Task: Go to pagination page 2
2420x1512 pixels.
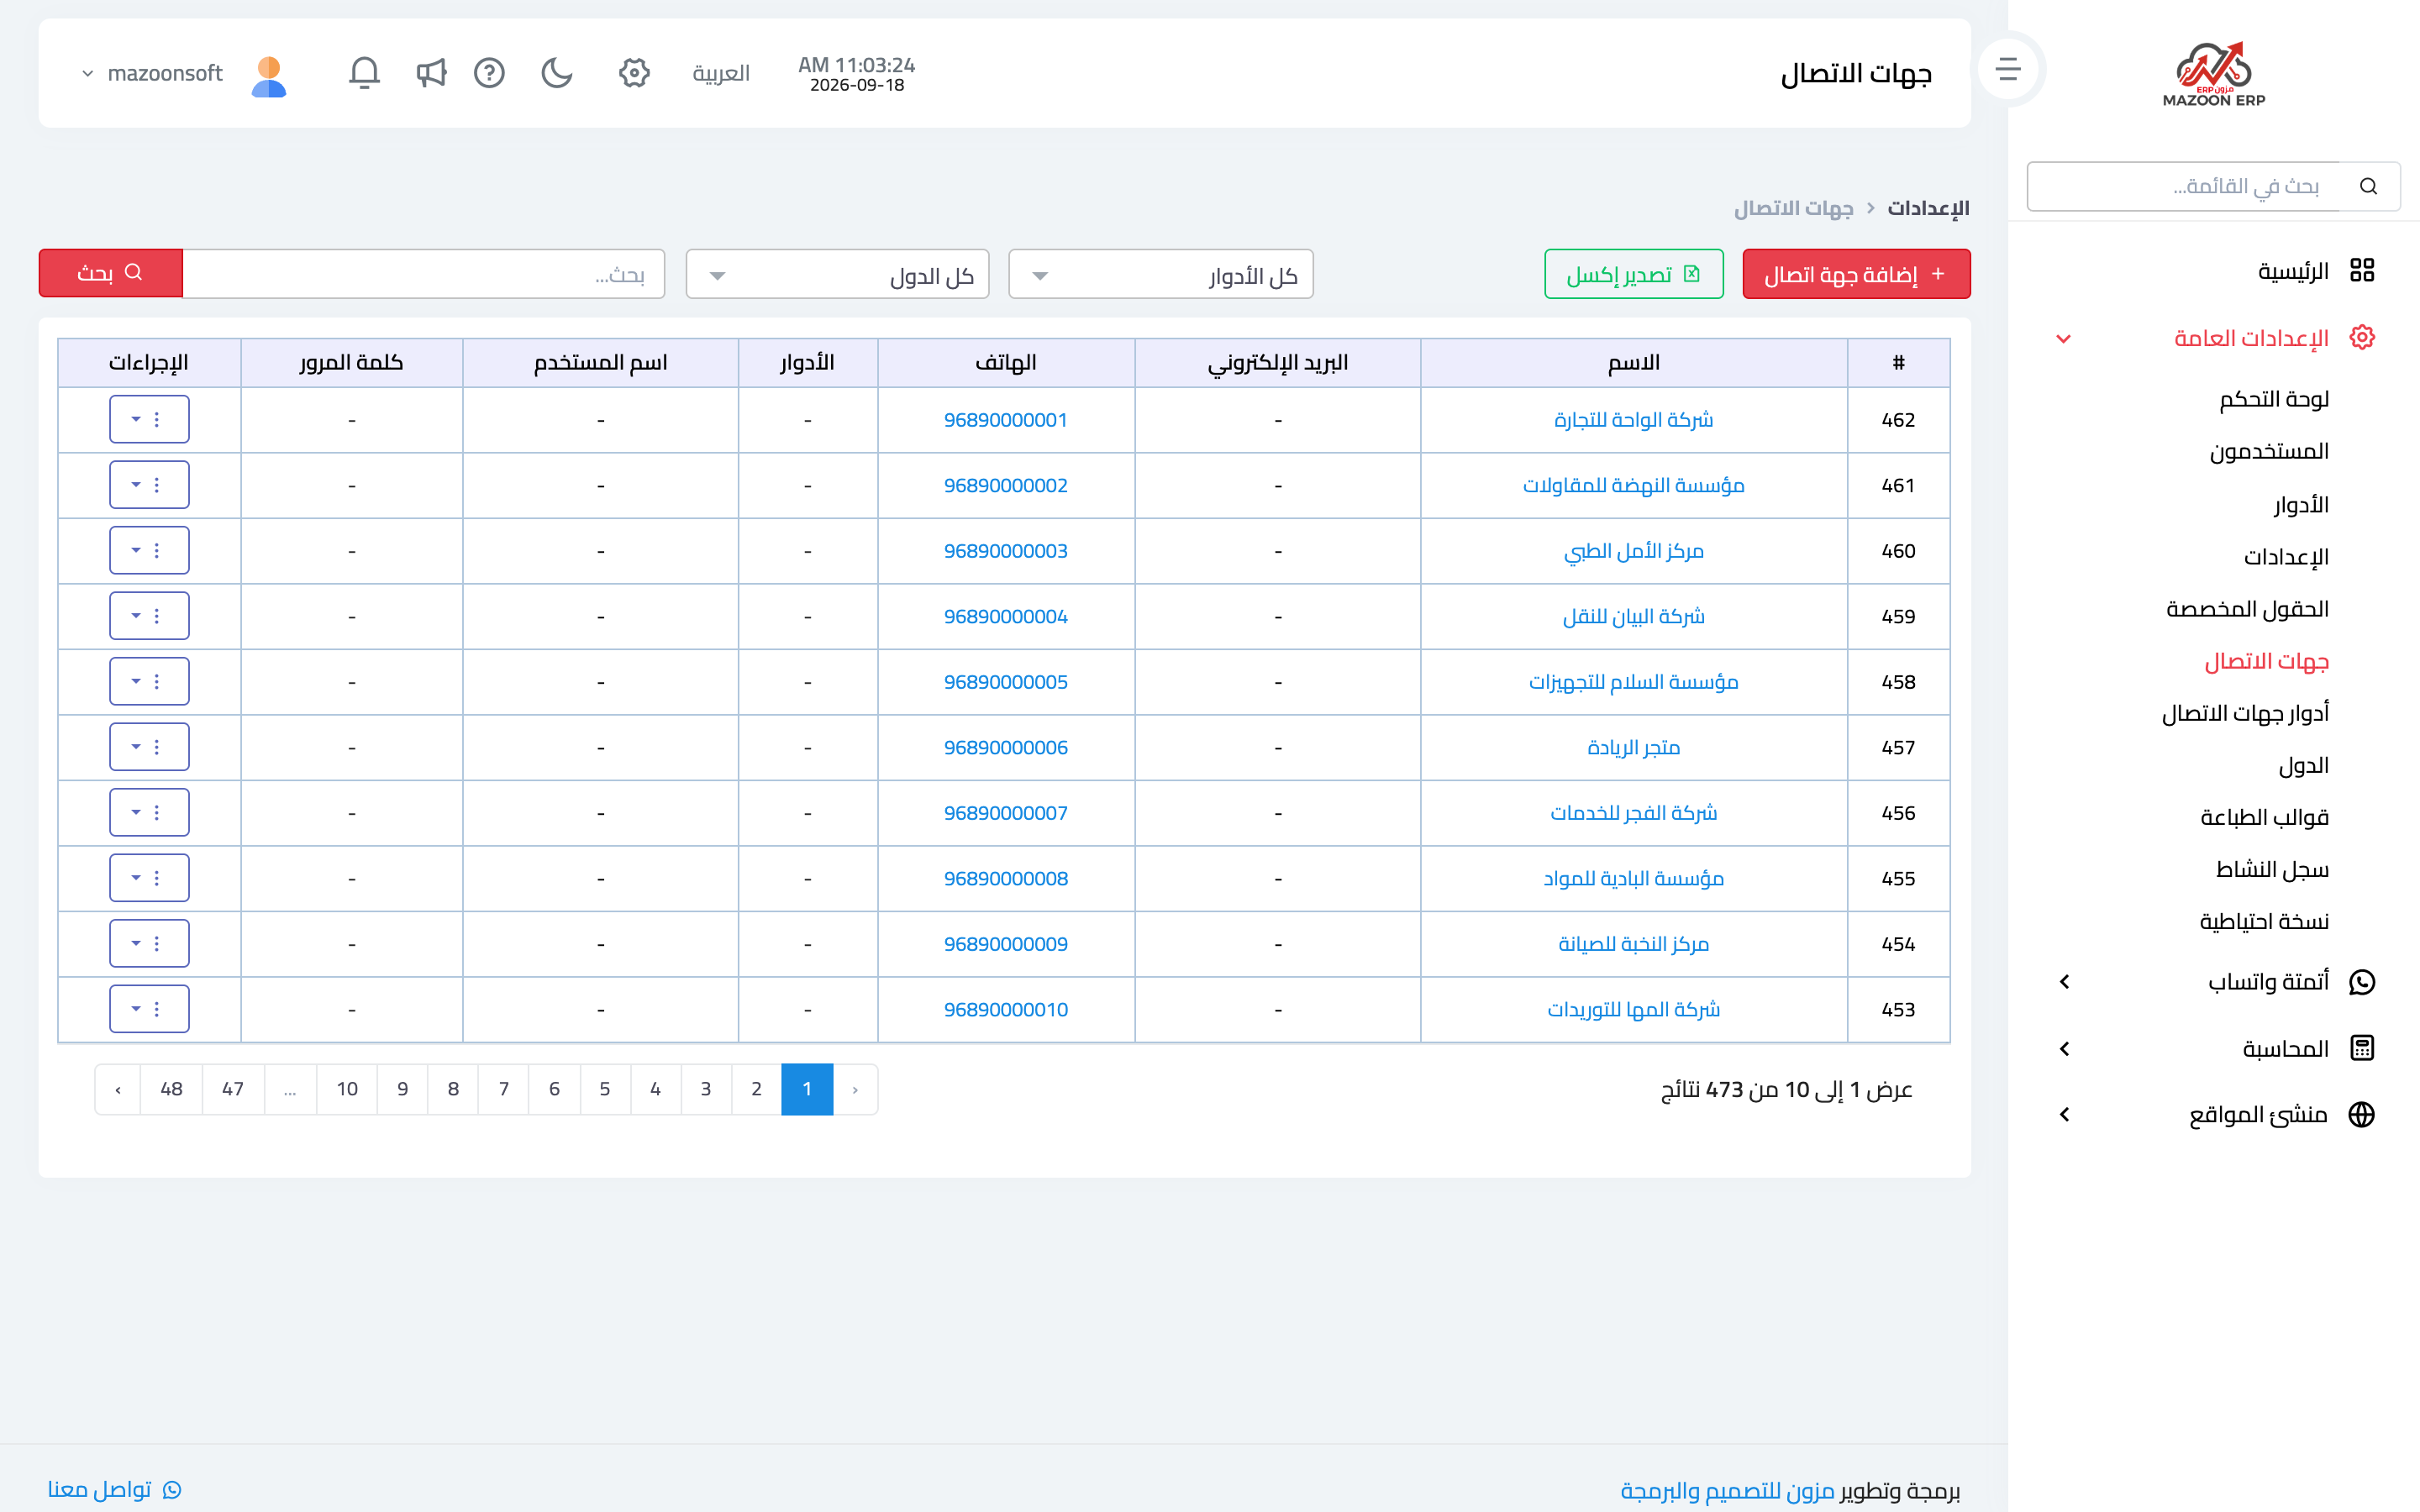Action: [x=756, y=1089]
